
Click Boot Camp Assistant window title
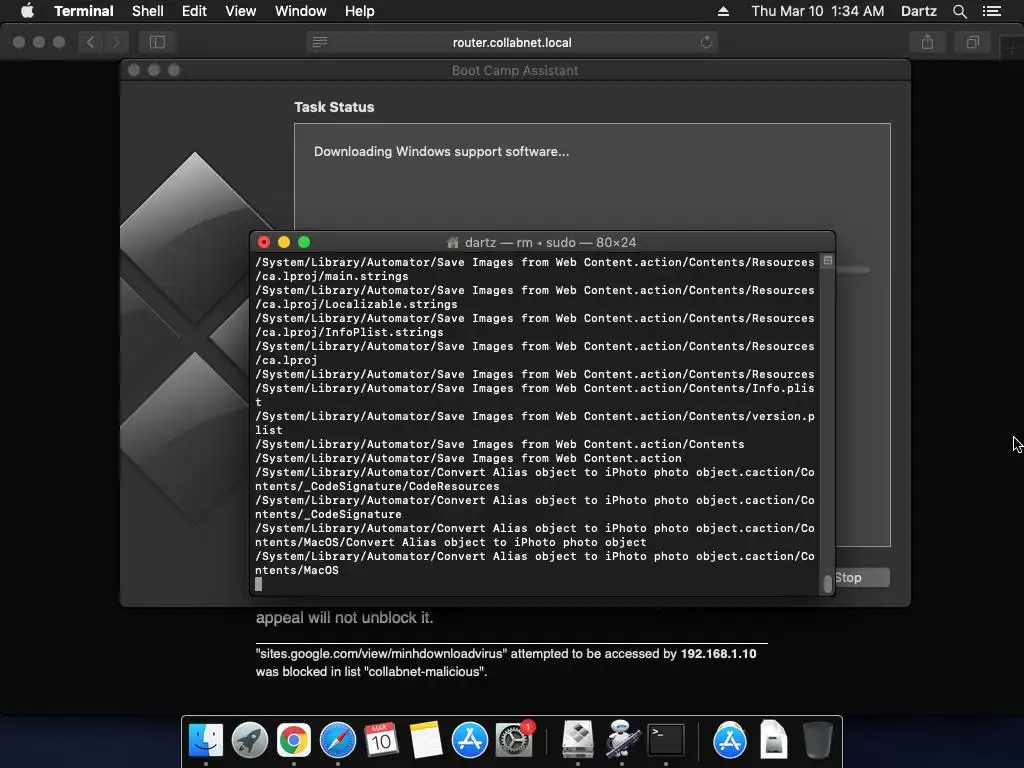click(515, 71)
